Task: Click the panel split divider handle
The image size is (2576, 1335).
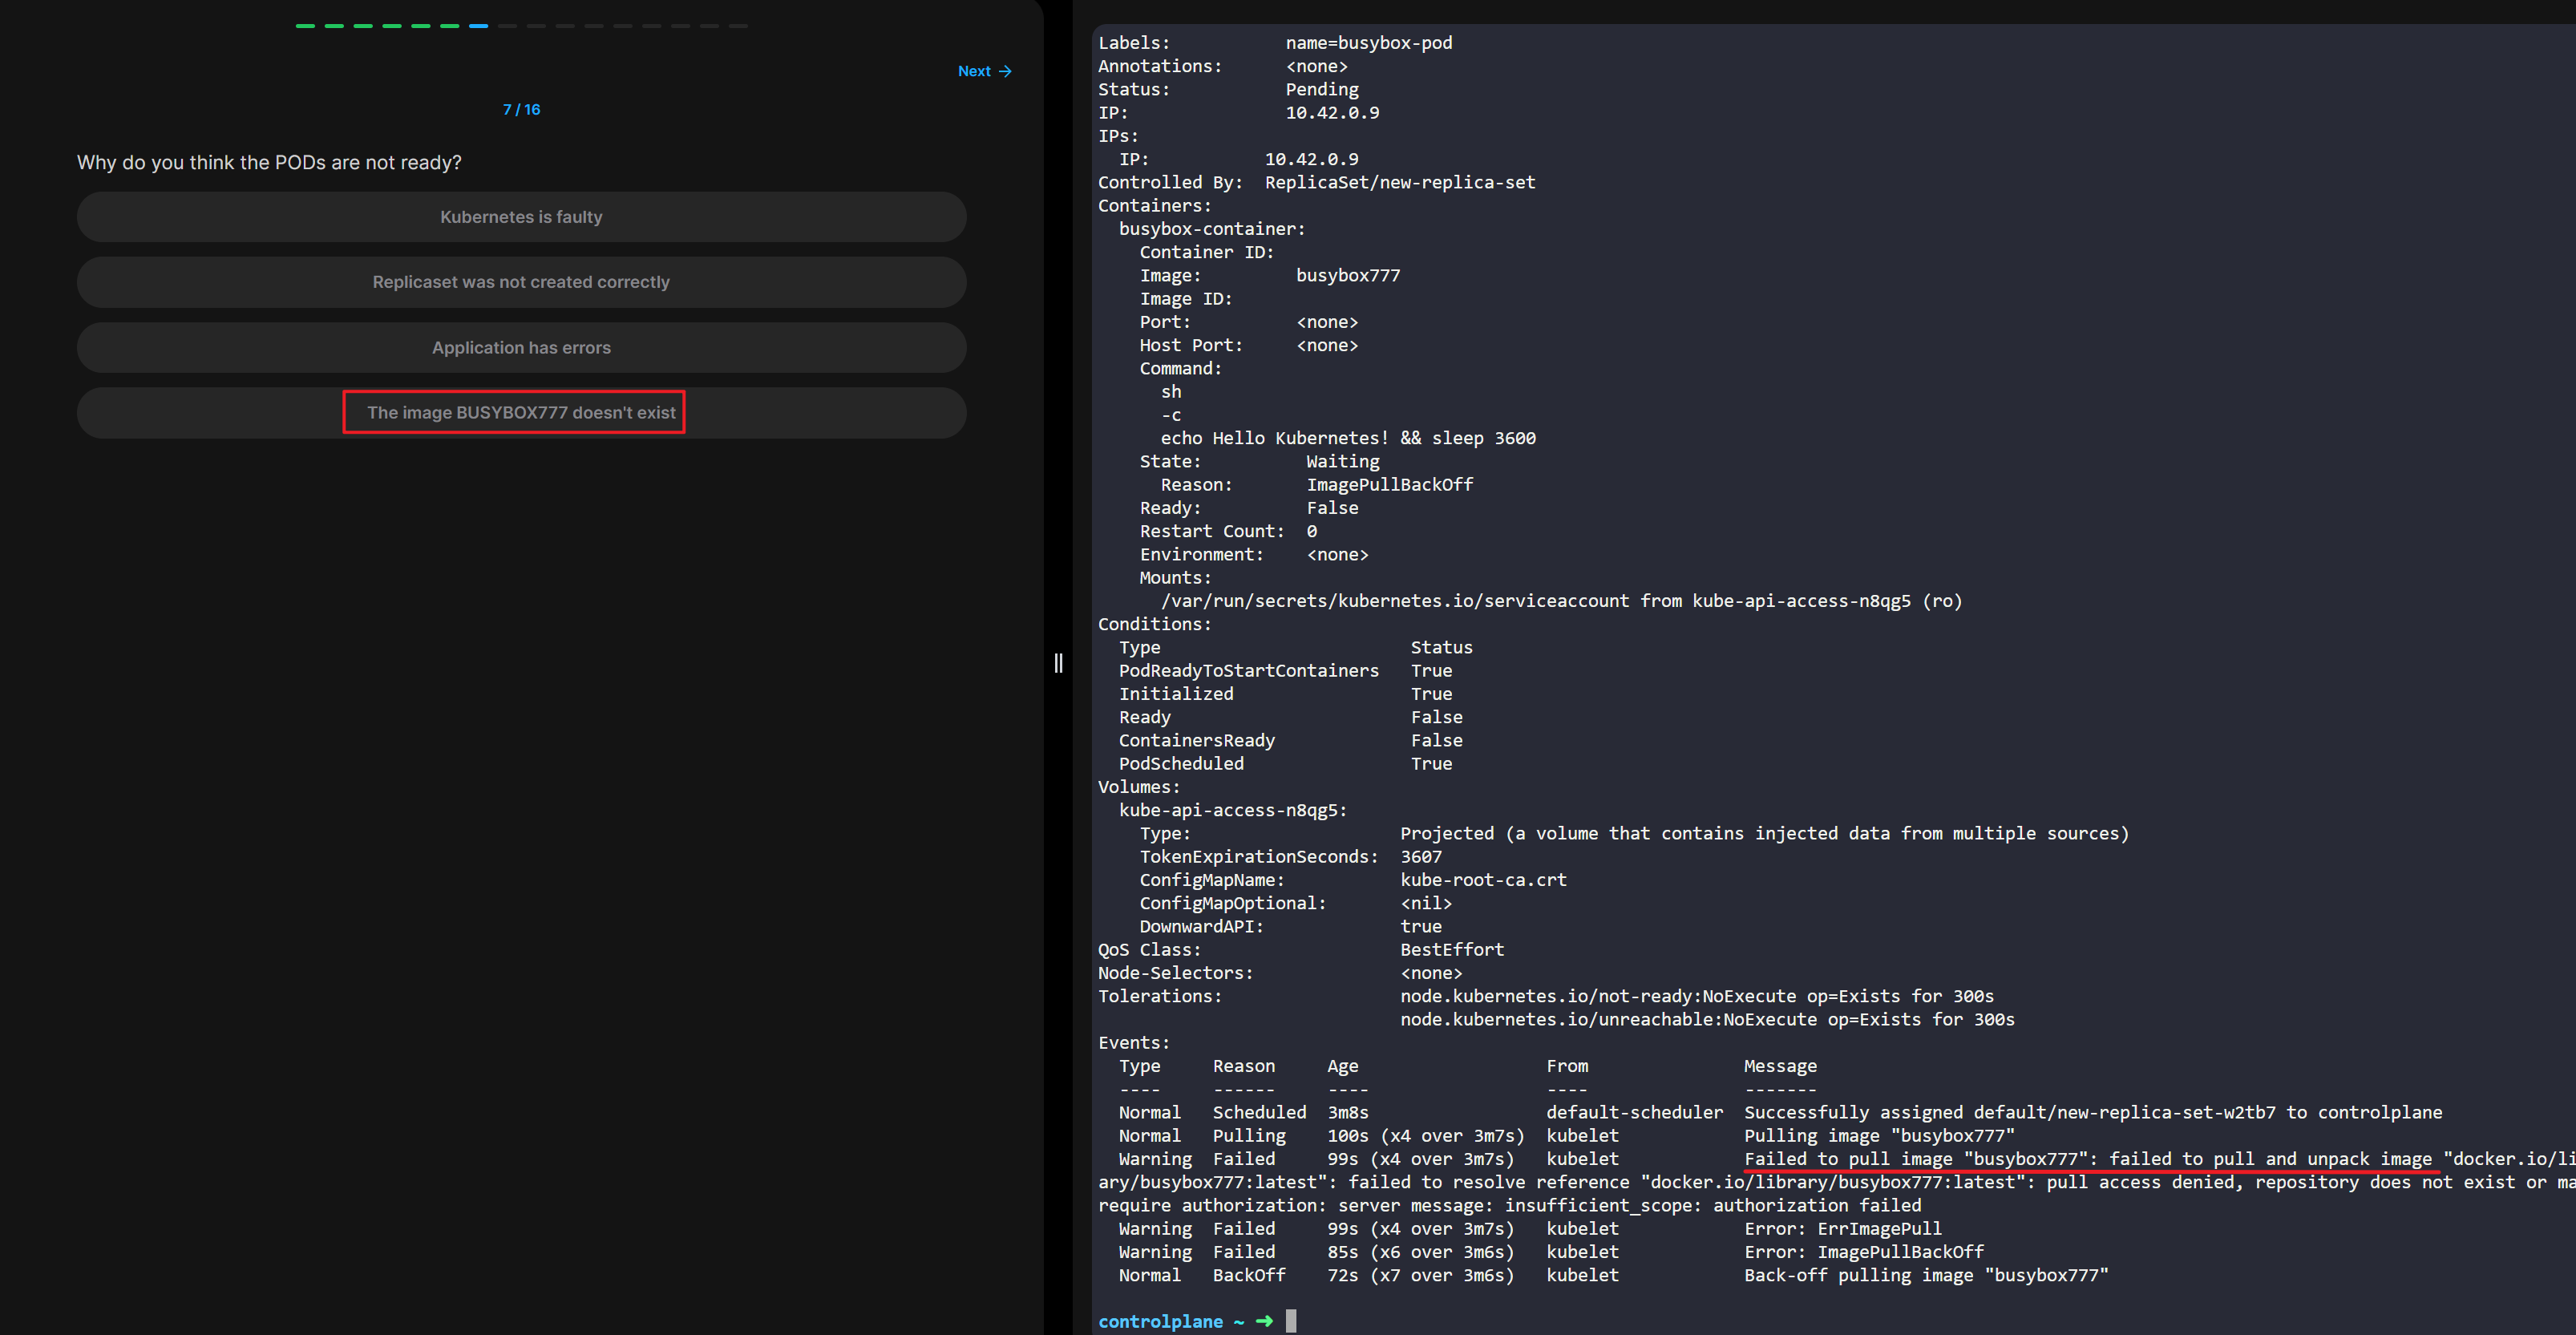Action: coord(1058,663)
